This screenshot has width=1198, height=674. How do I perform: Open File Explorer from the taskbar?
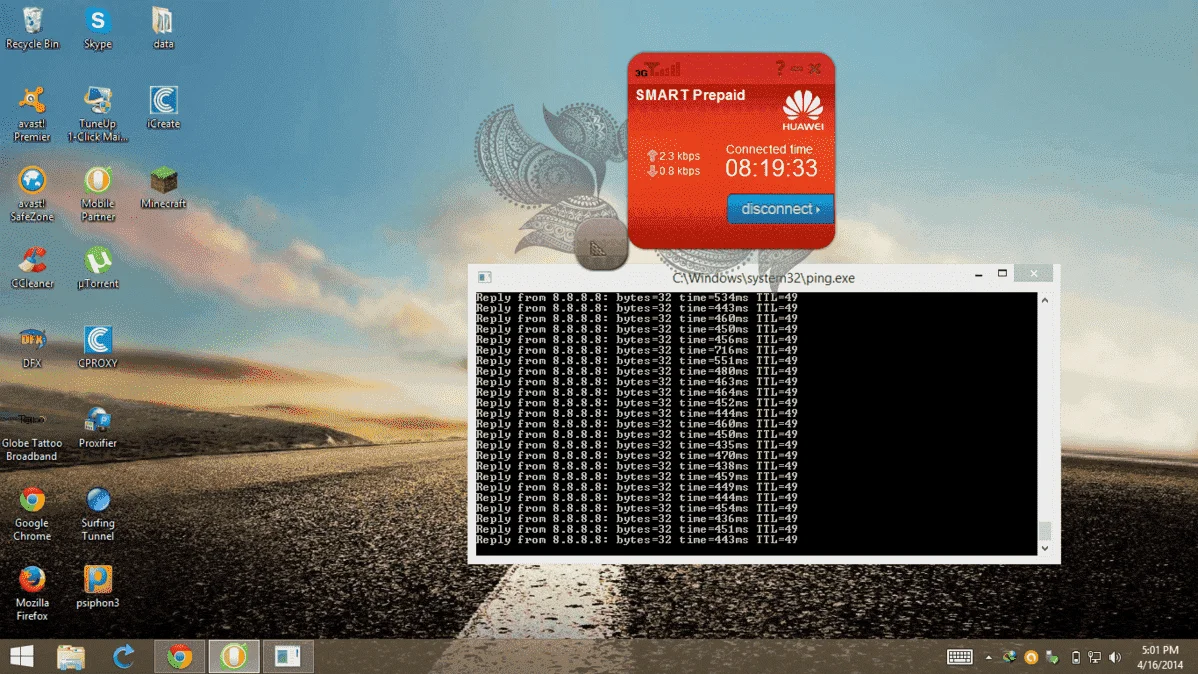point(70,656)
